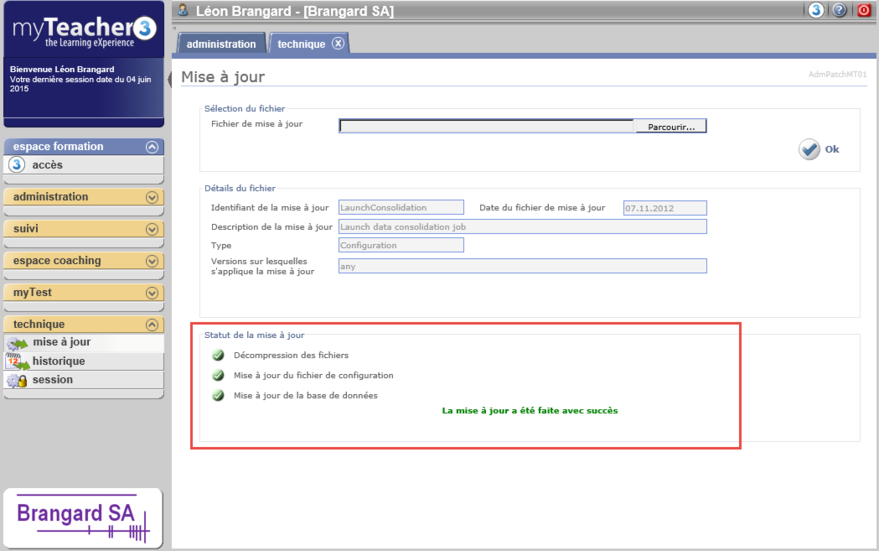The image size is (879, 551).
Task: Expand the administration sidebar section
Action: coord(152,197)
